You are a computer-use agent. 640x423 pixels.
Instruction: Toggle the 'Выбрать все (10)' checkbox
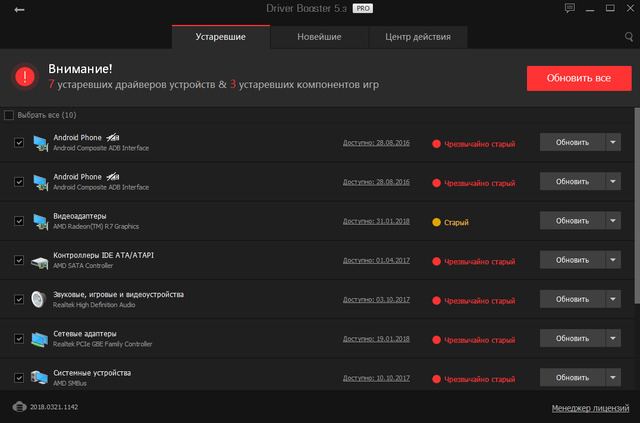(10, 115)
